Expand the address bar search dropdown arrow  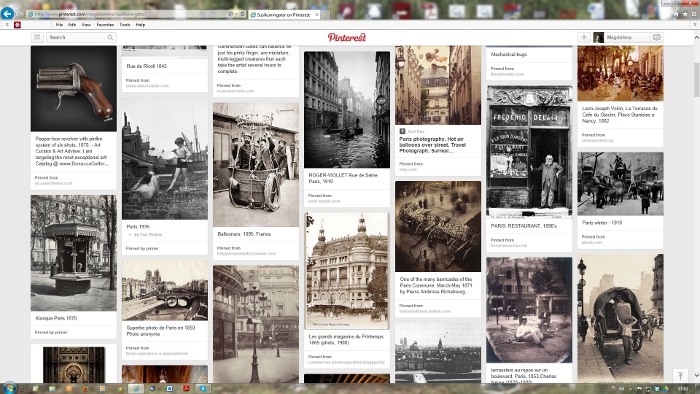(236, 14)
